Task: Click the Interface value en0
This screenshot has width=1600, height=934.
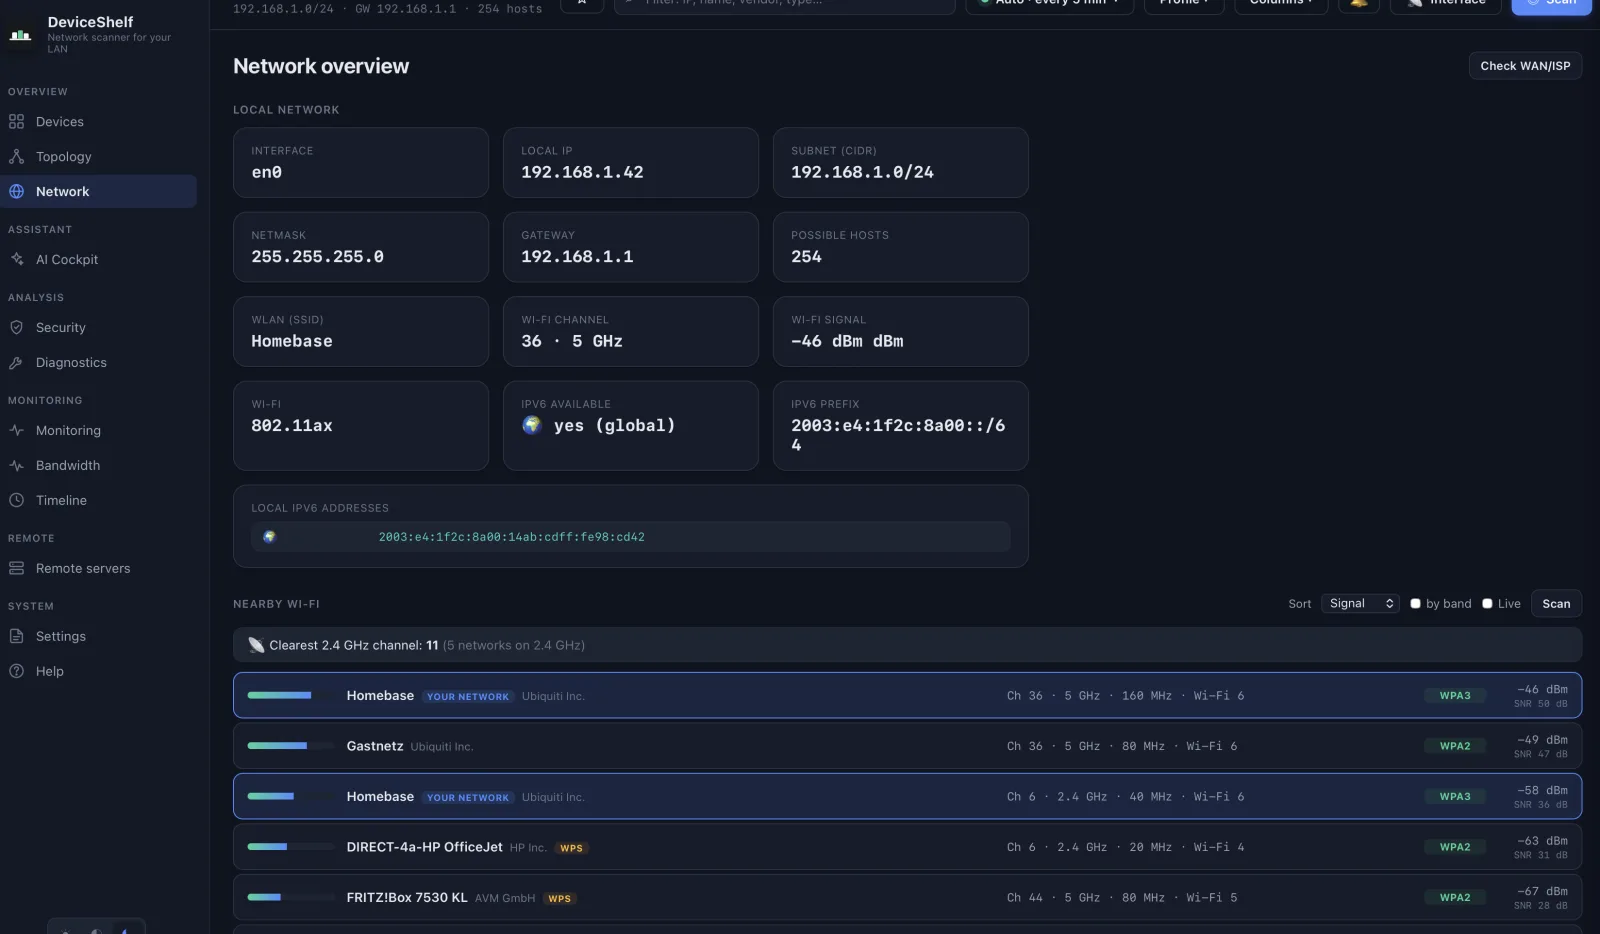Action: tap(266, 173)
